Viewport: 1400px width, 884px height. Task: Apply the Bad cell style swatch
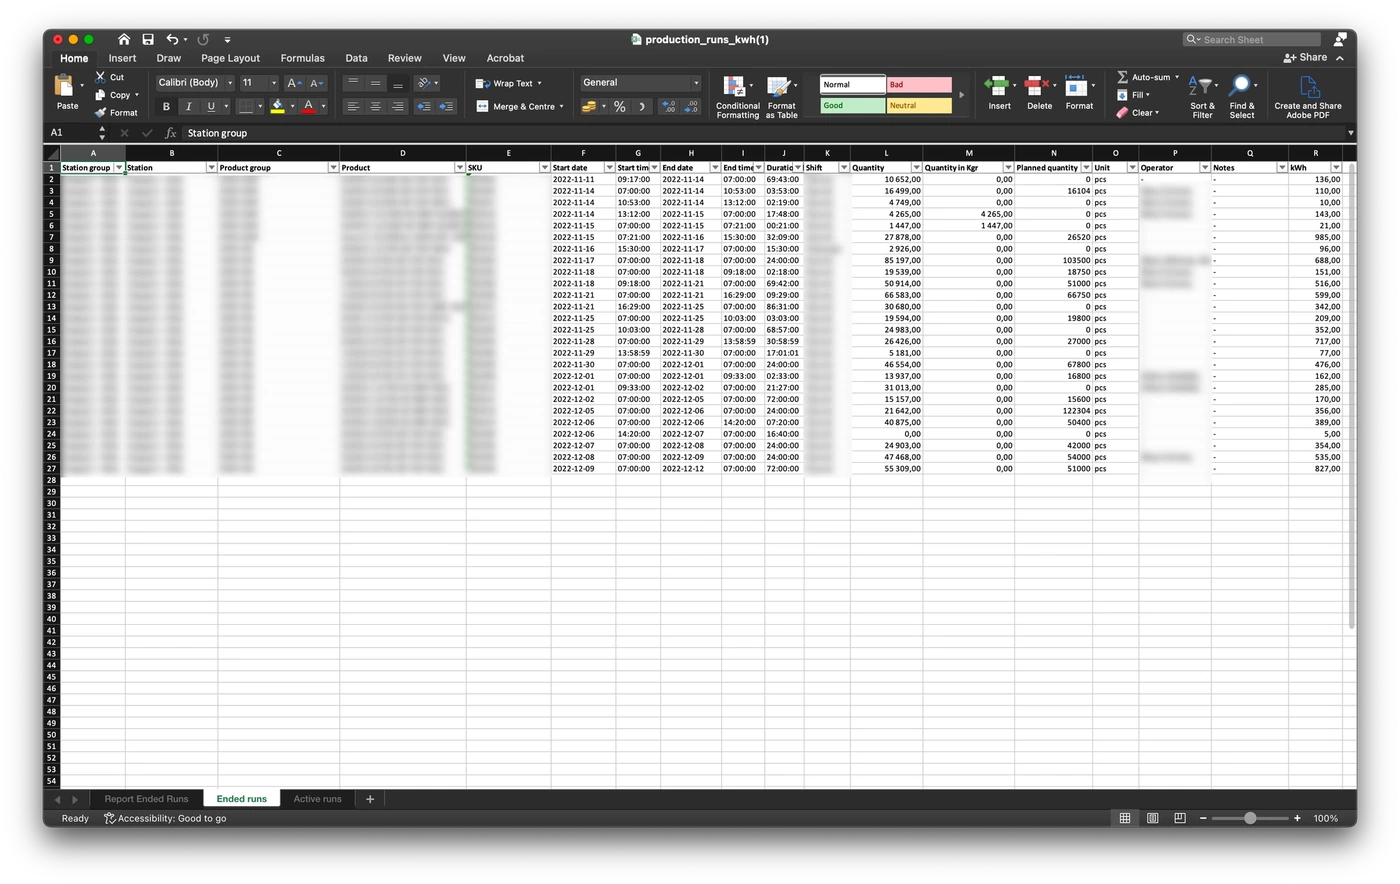coord(919,85)
